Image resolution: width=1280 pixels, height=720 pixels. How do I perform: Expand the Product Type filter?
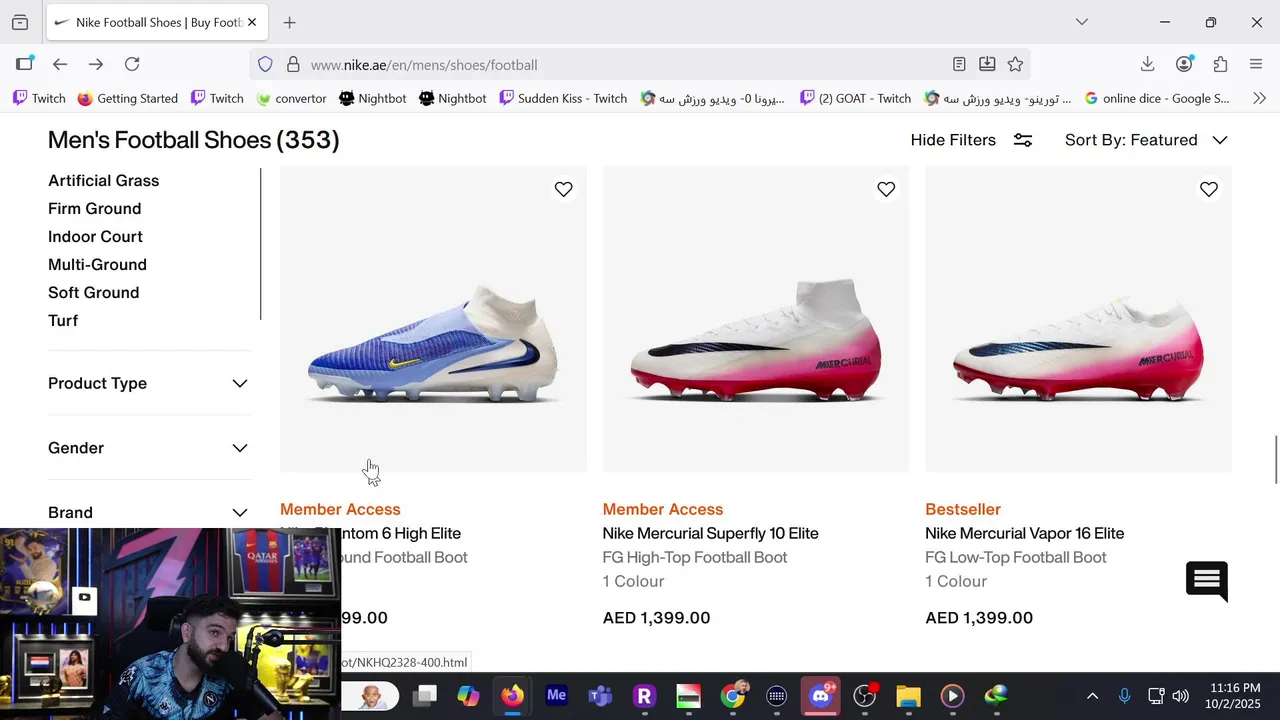[x=148, y=383]
